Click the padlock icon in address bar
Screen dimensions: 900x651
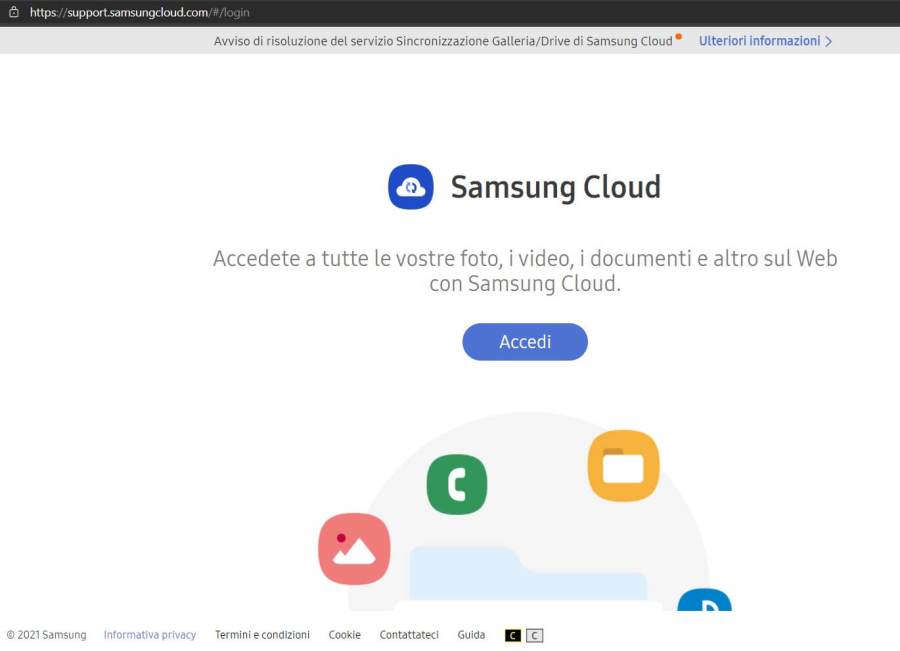point(14,12)
